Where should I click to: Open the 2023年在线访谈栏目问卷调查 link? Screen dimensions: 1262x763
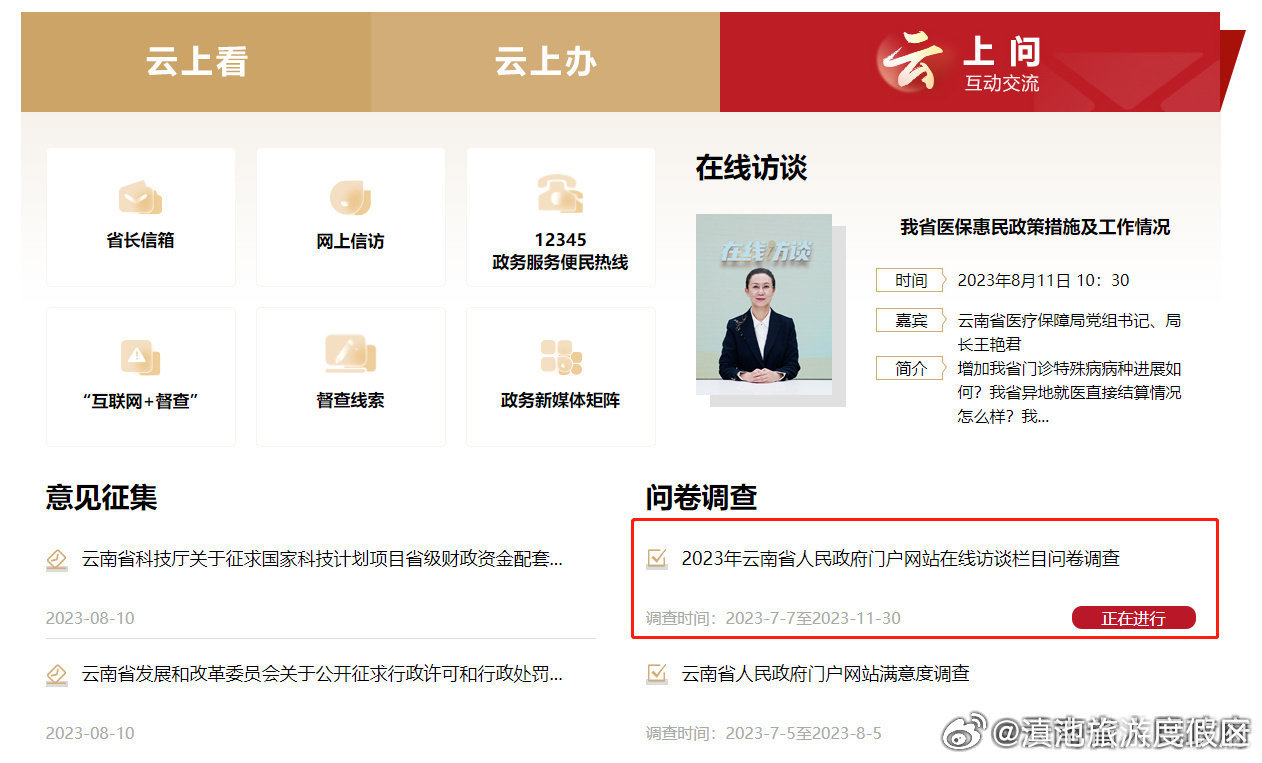pyautogui.click(x=900, y=559)
